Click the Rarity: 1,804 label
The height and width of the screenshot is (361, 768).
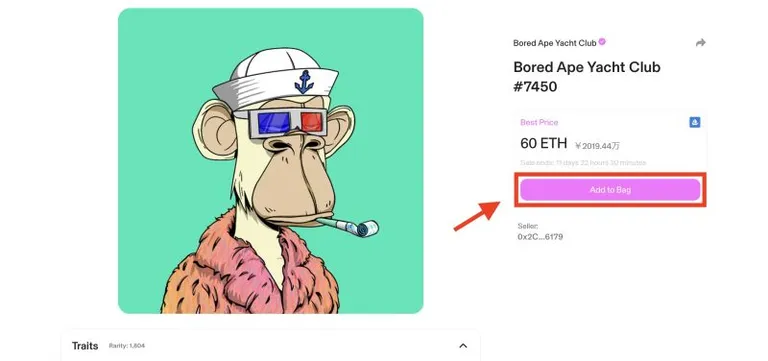tap(127, 346)
